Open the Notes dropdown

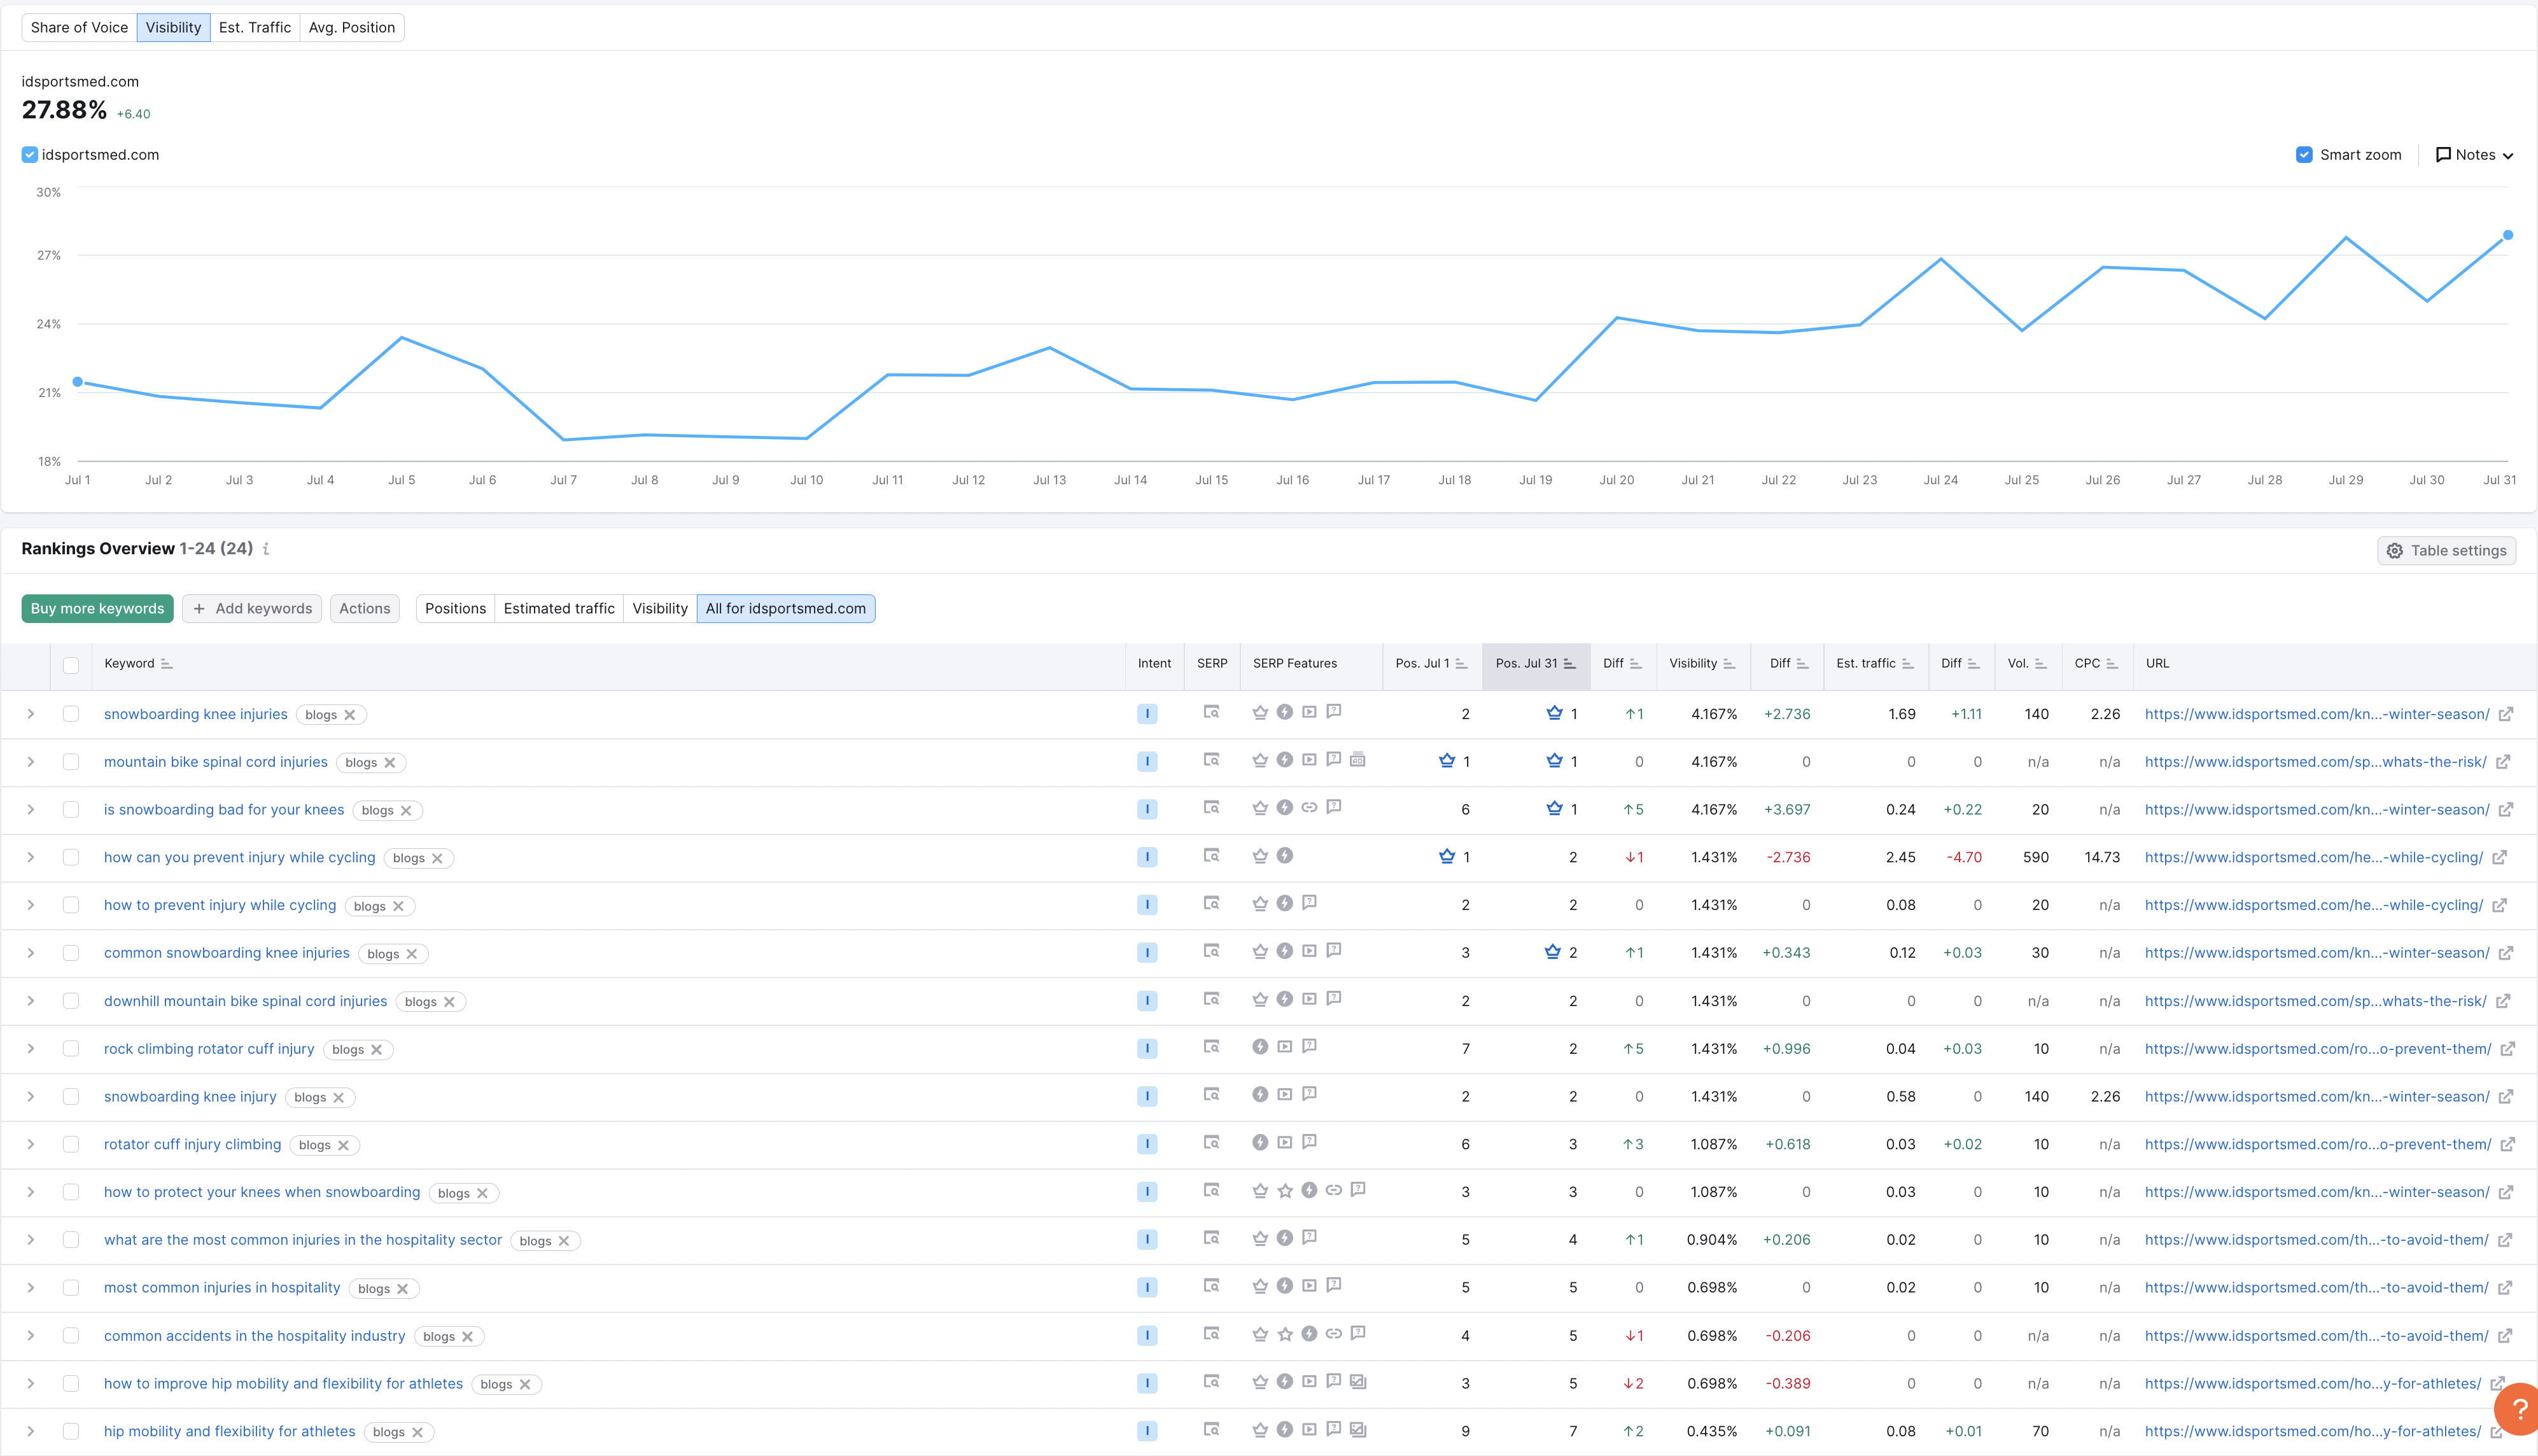tap(2474, 155)
